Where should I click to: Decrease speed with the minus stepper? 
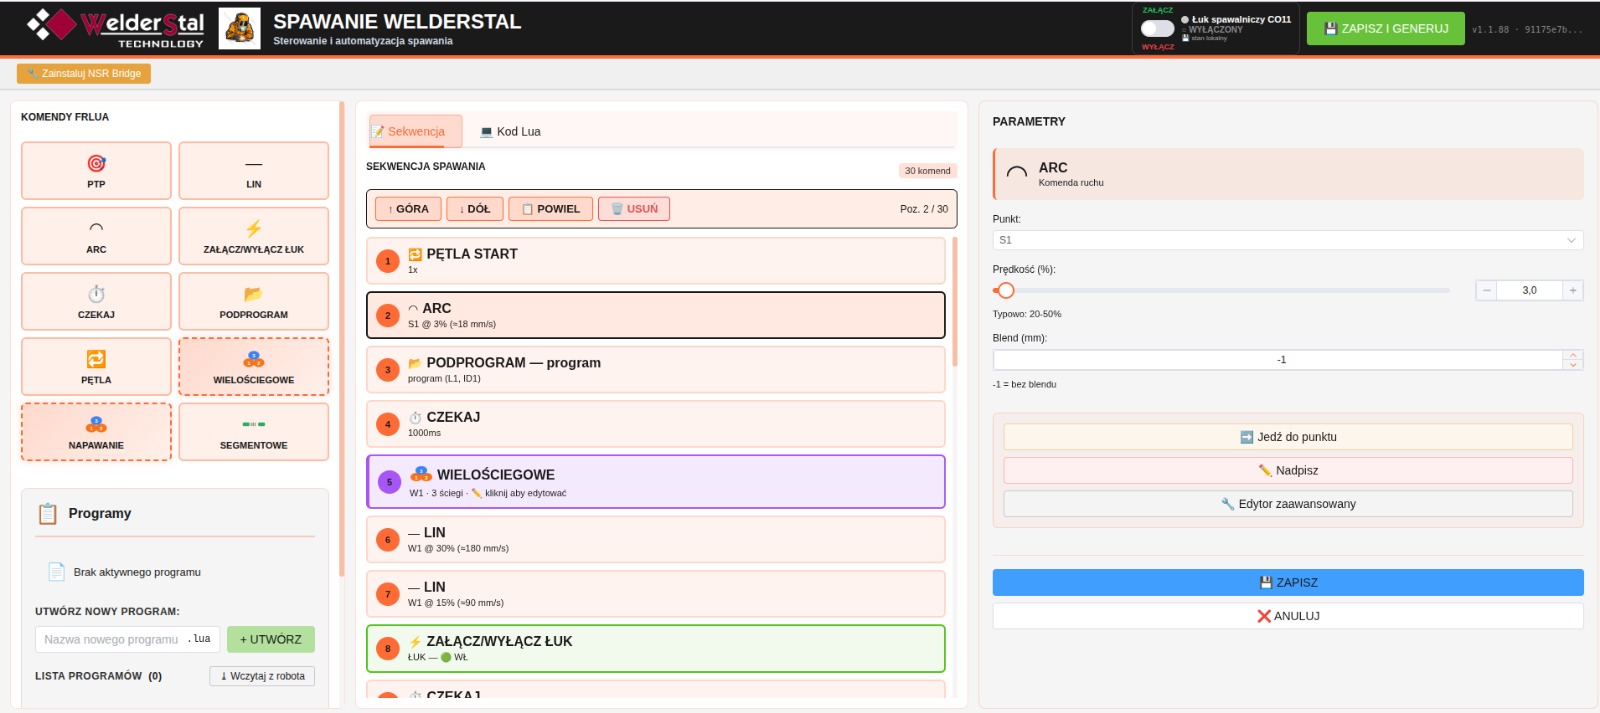(x=1487, y=290)
